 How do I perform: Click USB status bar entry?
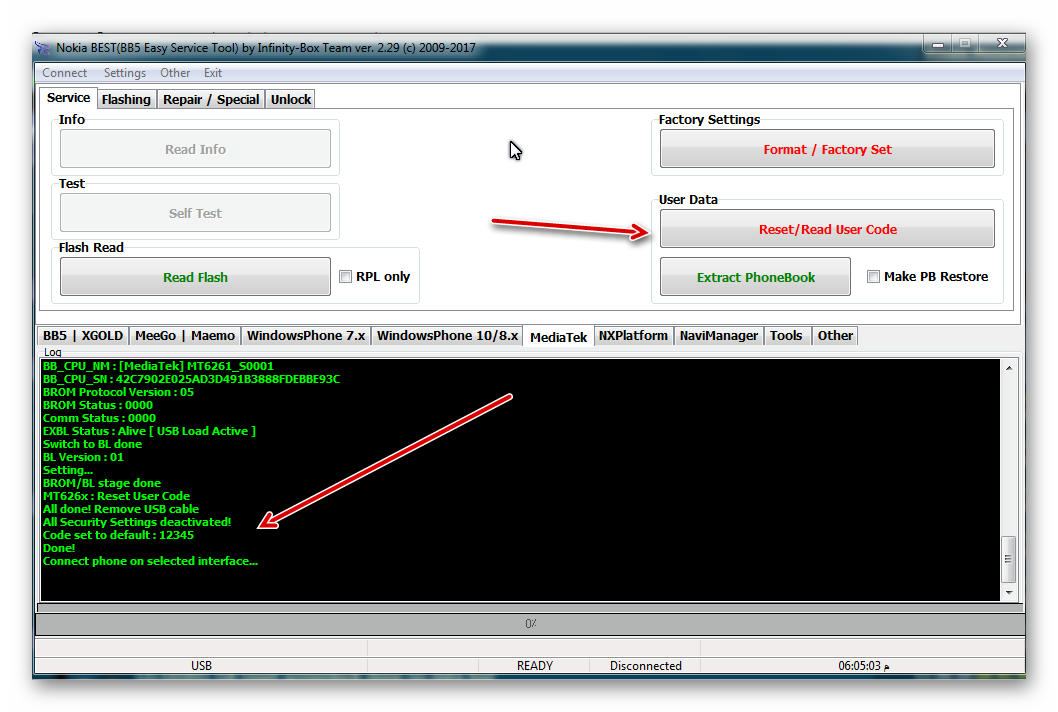click(201, 665)
